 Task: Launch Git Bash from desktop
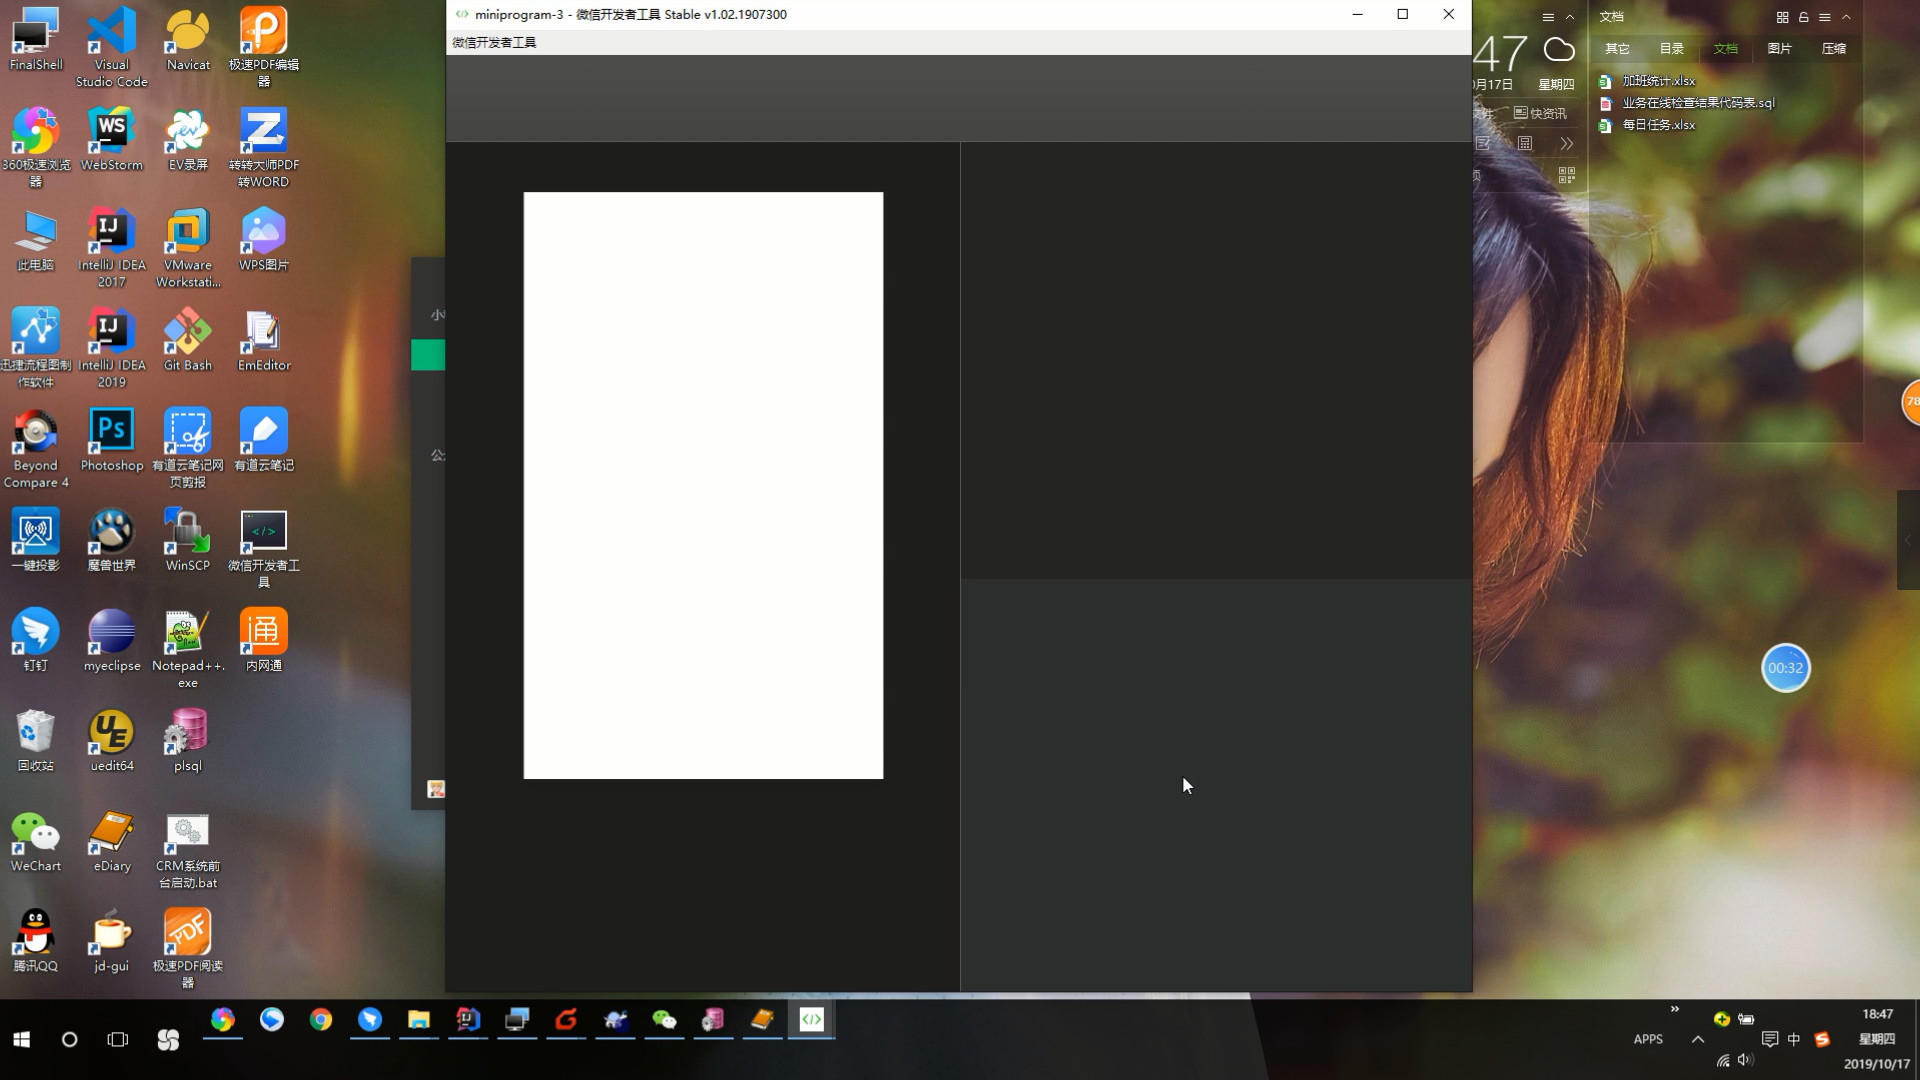(187, 332)
